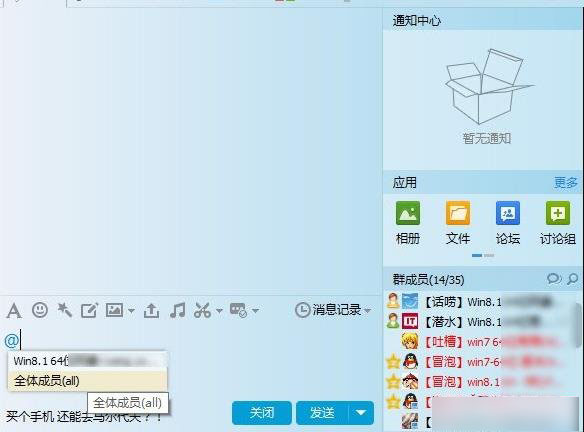Click penguin avatar of 【冒泡】win7-6
Viewport: 584px width, 432px height.
tap(410, 361)
